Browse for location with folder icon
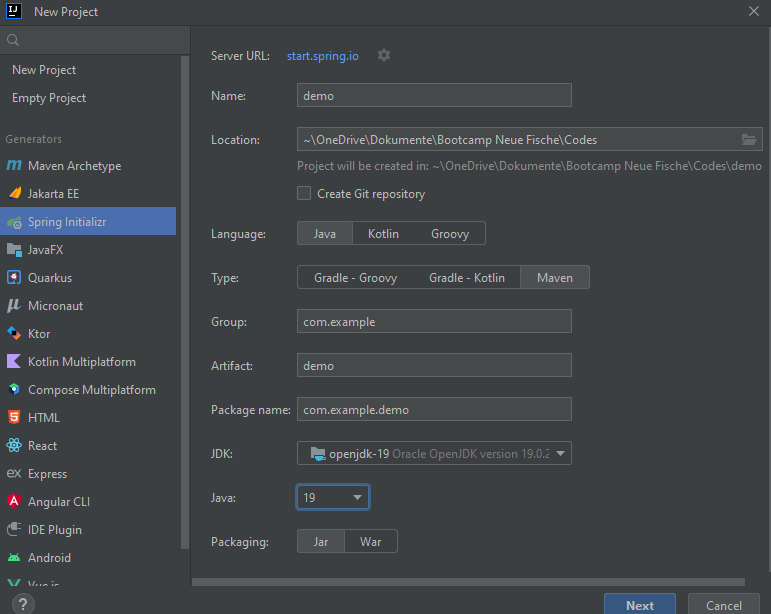 click(x=749, y=140)
